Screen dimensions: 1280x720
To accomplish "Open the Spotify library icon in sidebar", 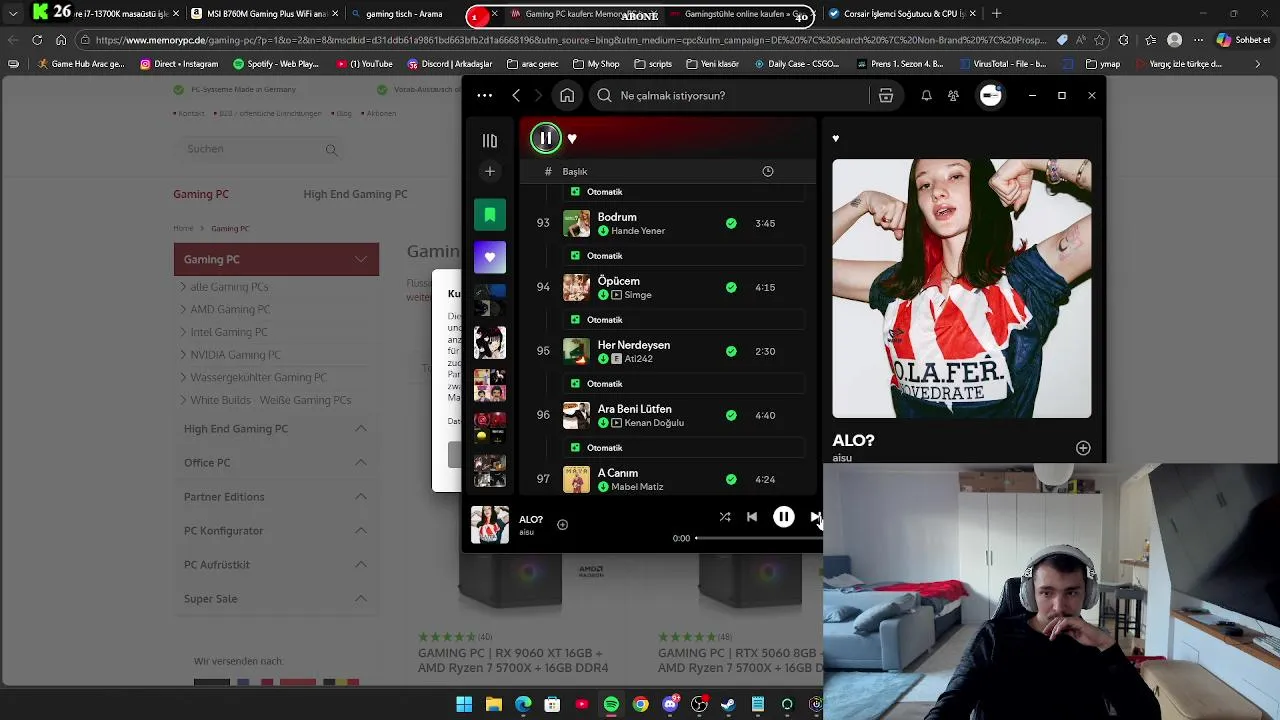I will [490, 141].
